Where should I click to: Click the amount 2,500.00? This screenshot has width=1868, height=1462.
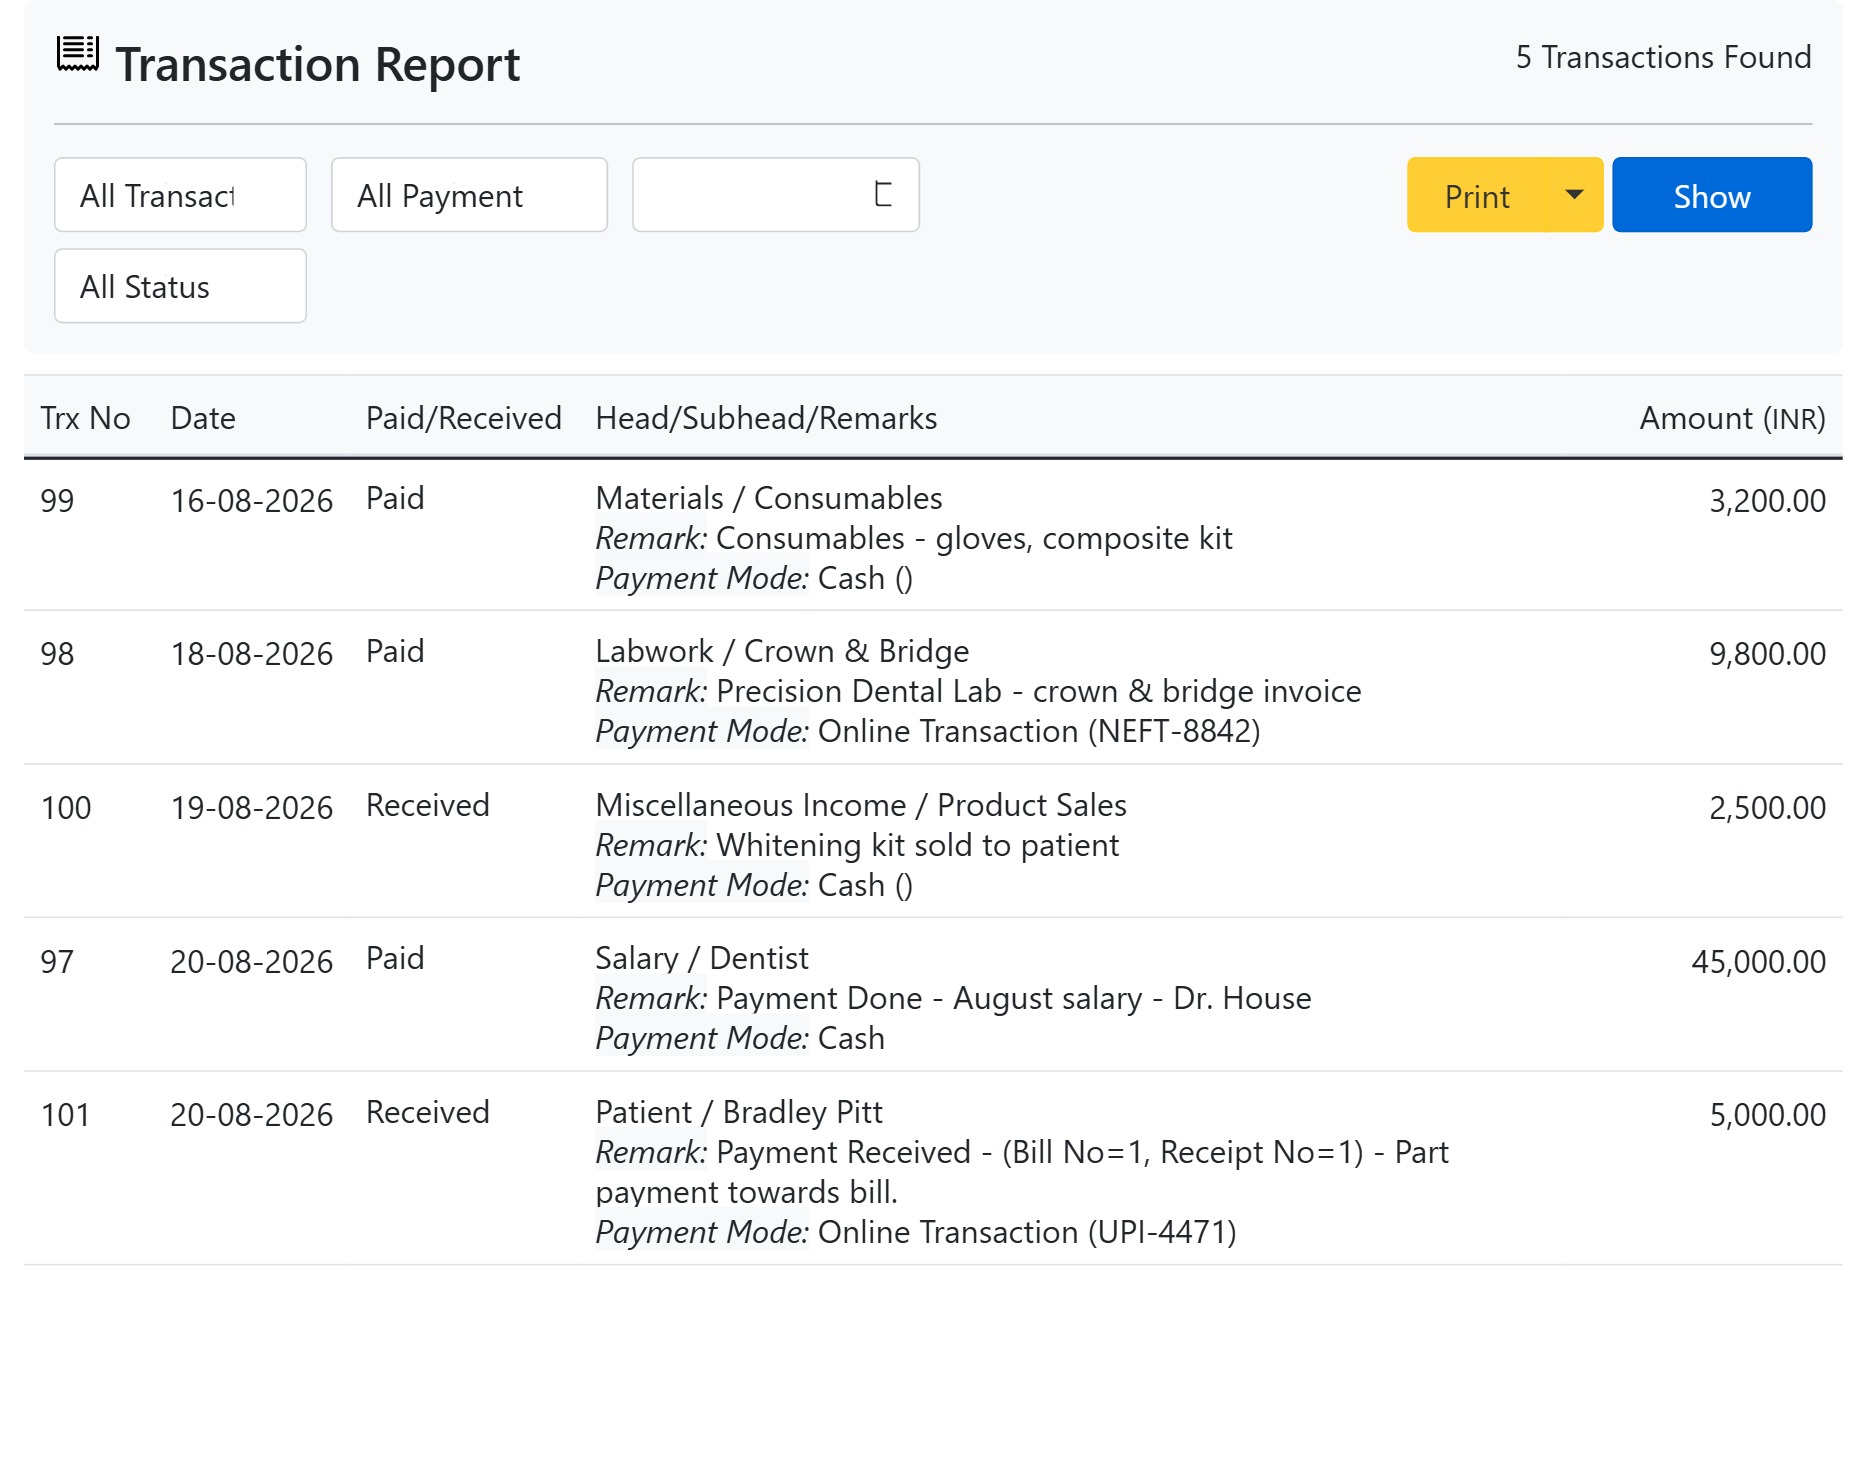point(1767,808)
